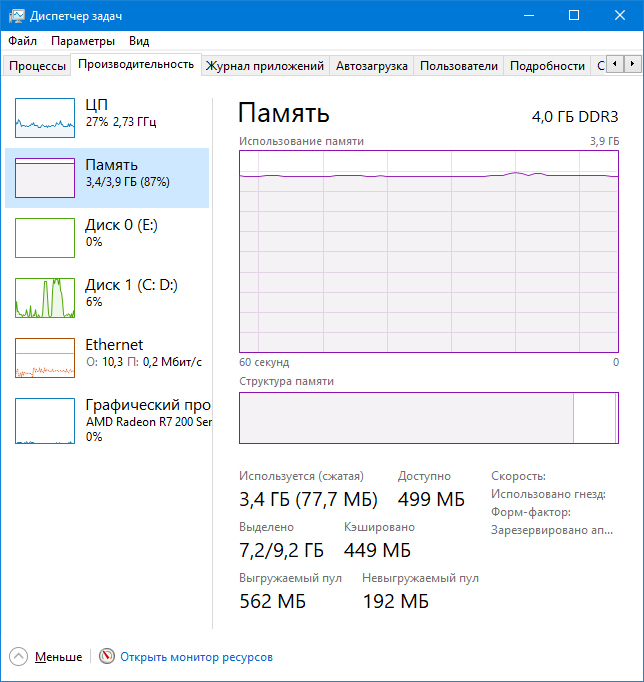Select the Производительность tab
This screenshot has height=682, width=644.
136,64
